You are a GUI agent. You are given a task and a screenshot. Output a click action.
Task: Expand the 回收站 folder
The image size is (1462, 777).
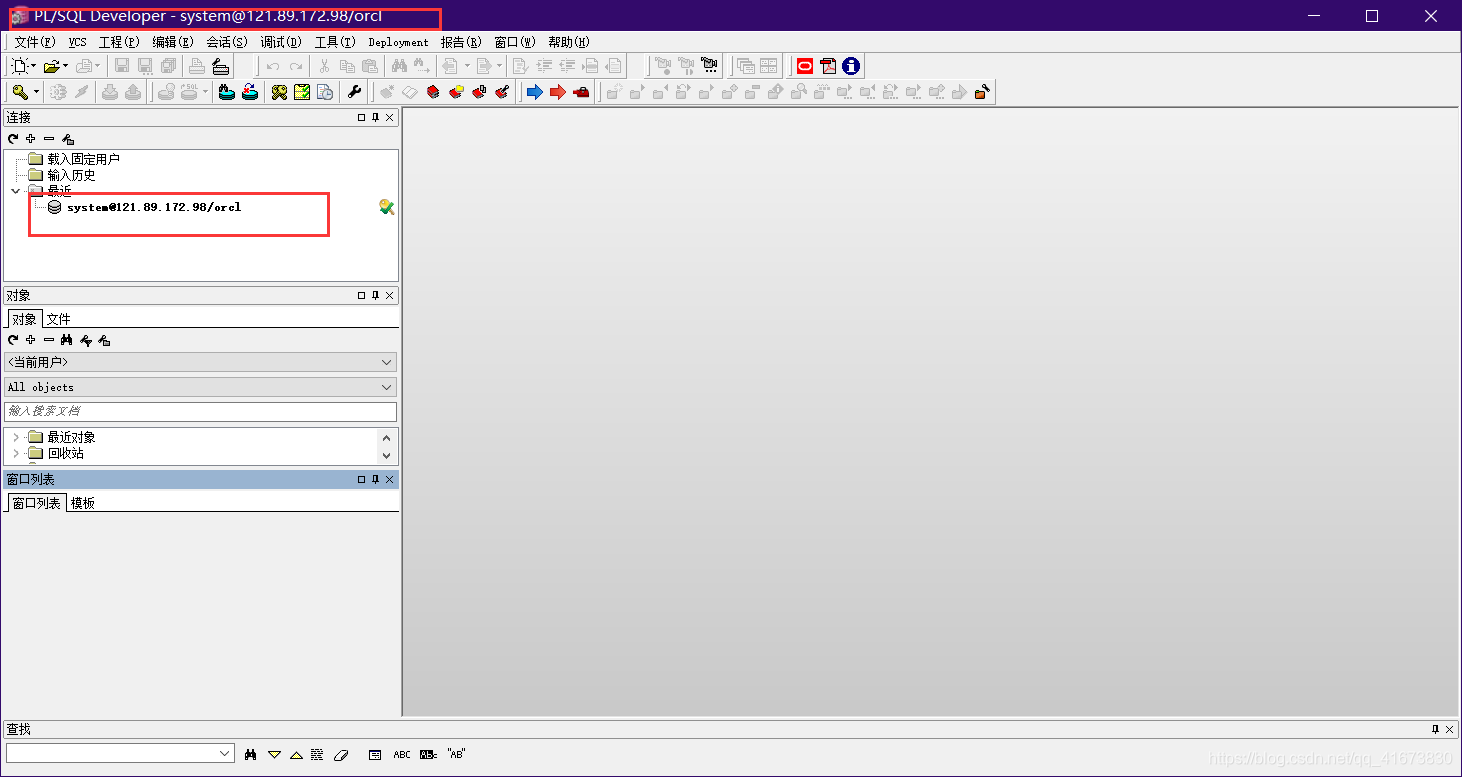point(15,453)
